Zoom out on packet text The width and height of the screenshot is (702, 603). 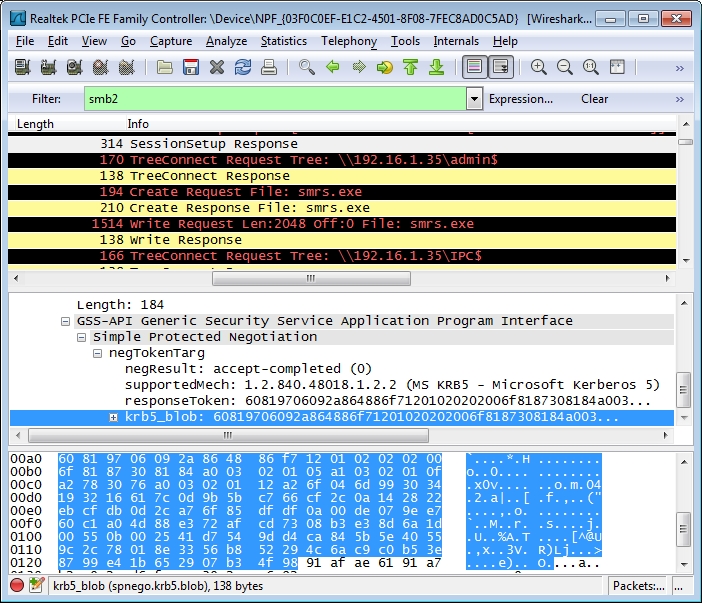pos(564,67)
